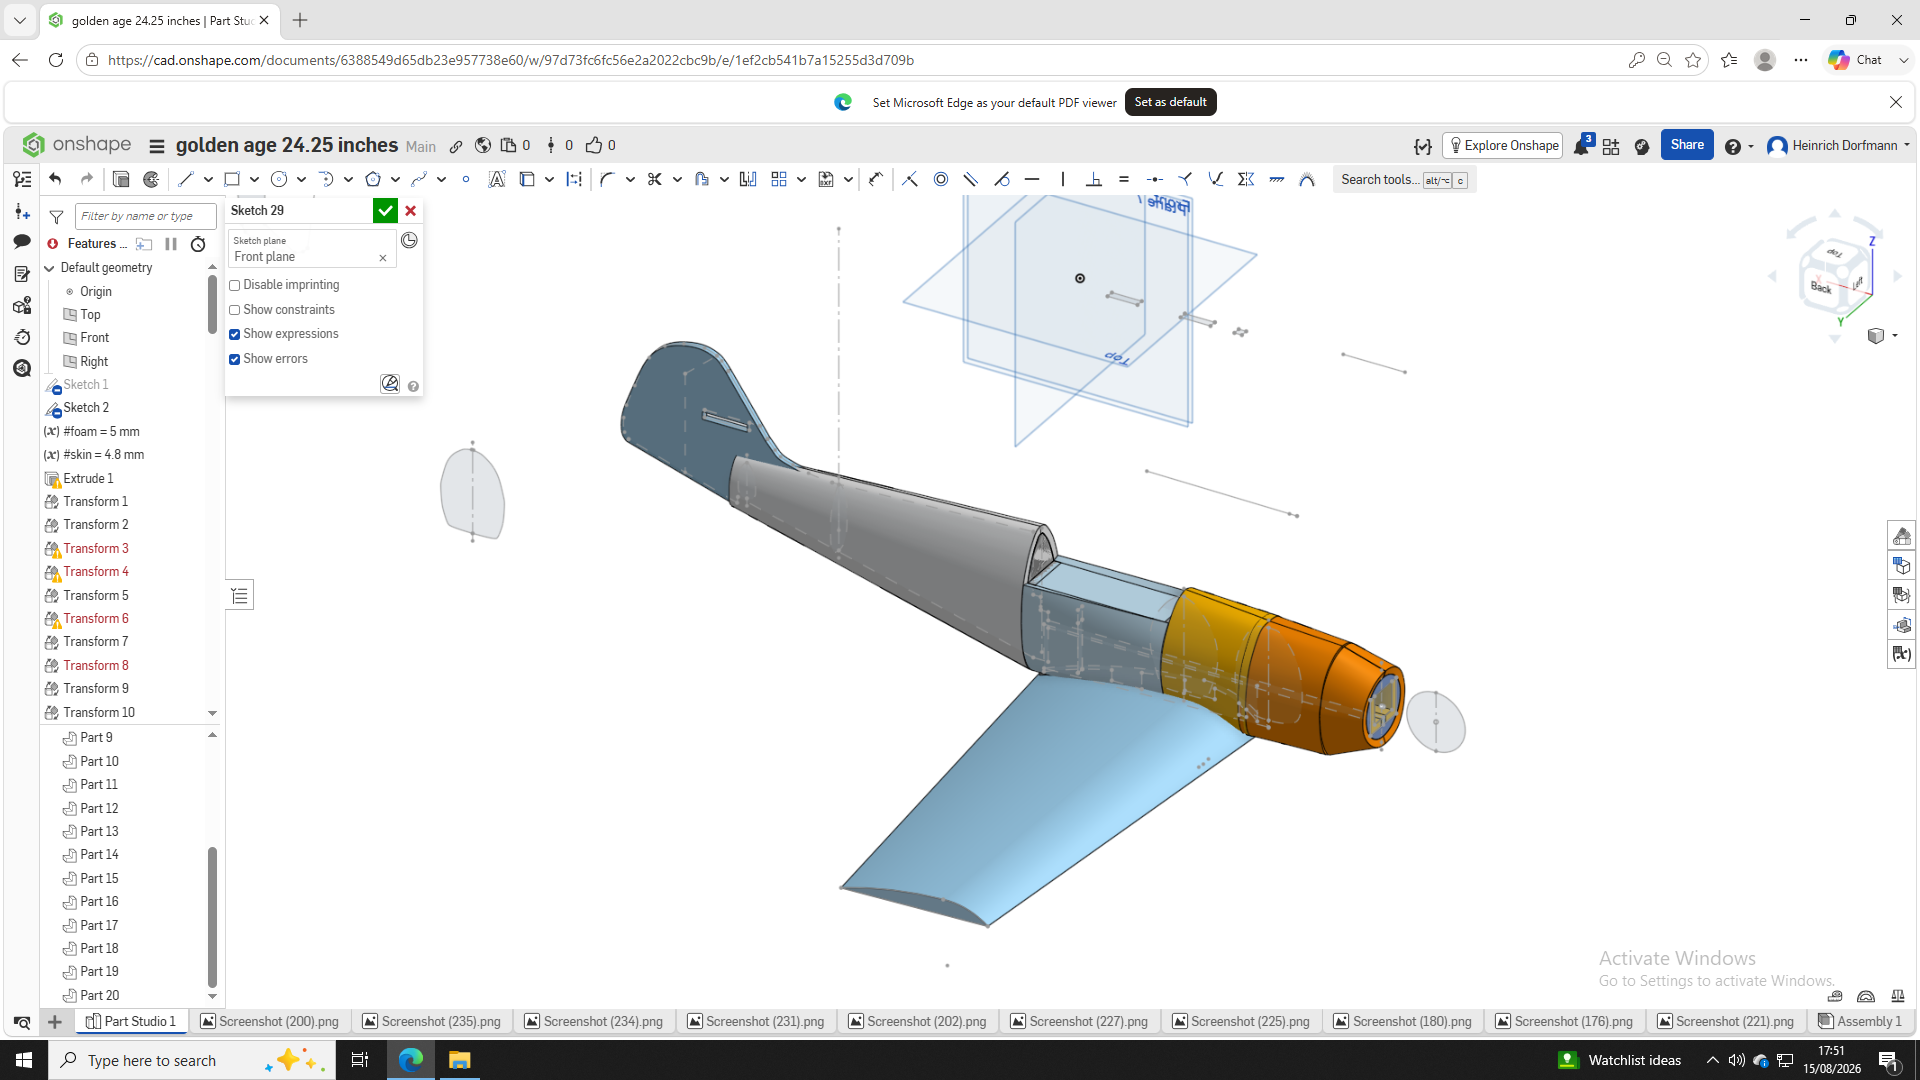
Task: Select the Polygon sketch tool
Action: click(373, 179)
